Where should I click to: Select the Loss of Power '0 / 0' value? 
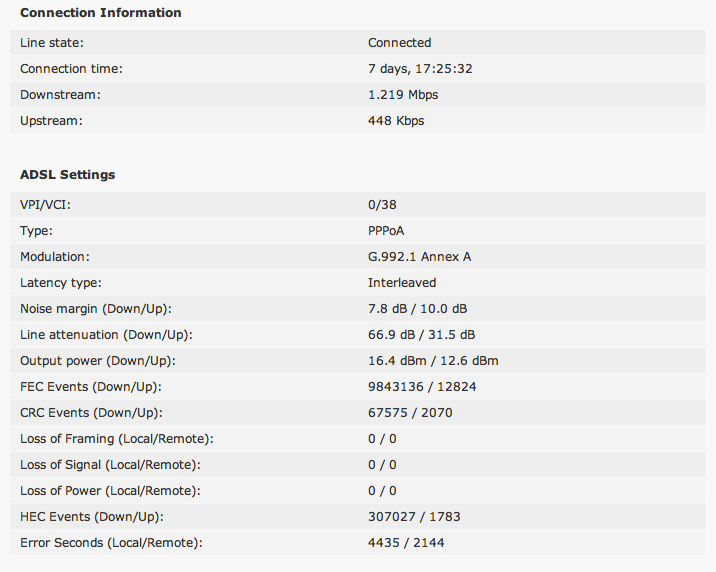[382, 491]
